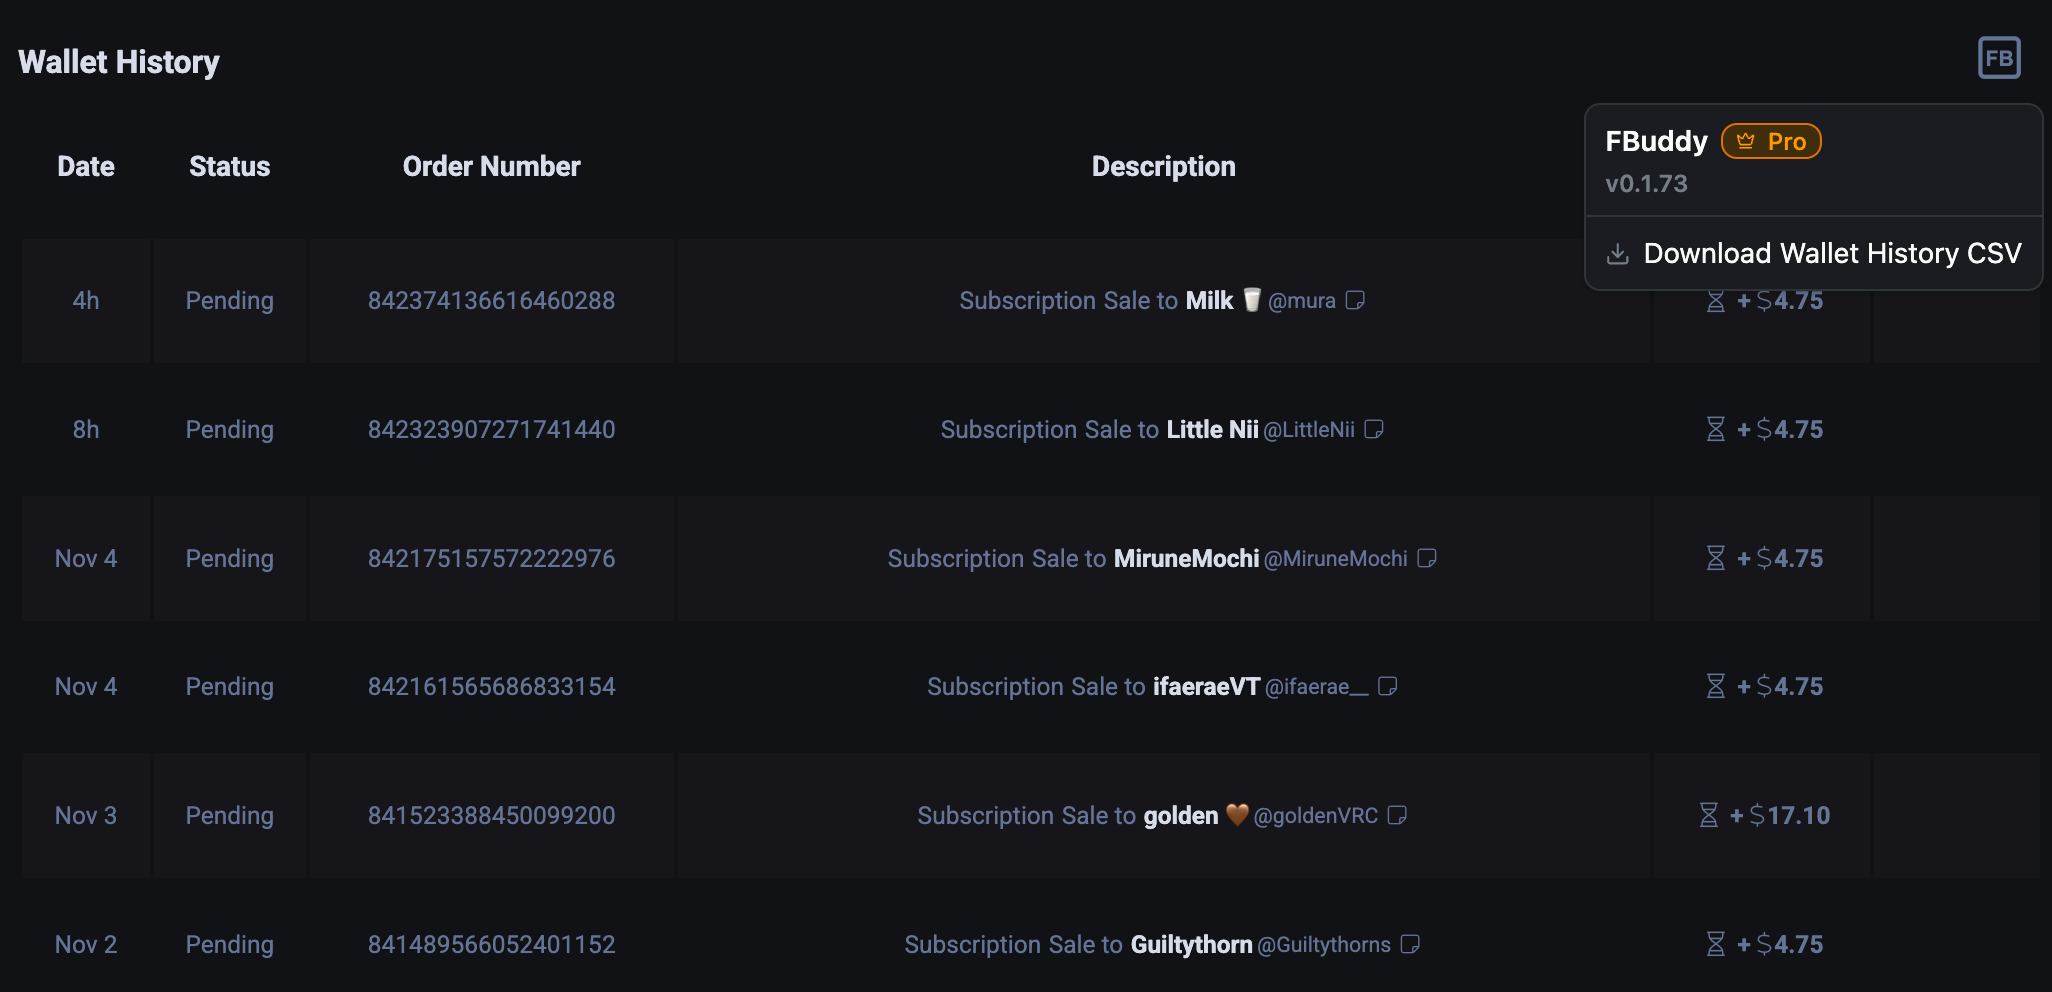Image resolution: width=2052 pixels, height=992 pixels.
Task: Click the crown Pro badge
Action: coord(1771,141)
